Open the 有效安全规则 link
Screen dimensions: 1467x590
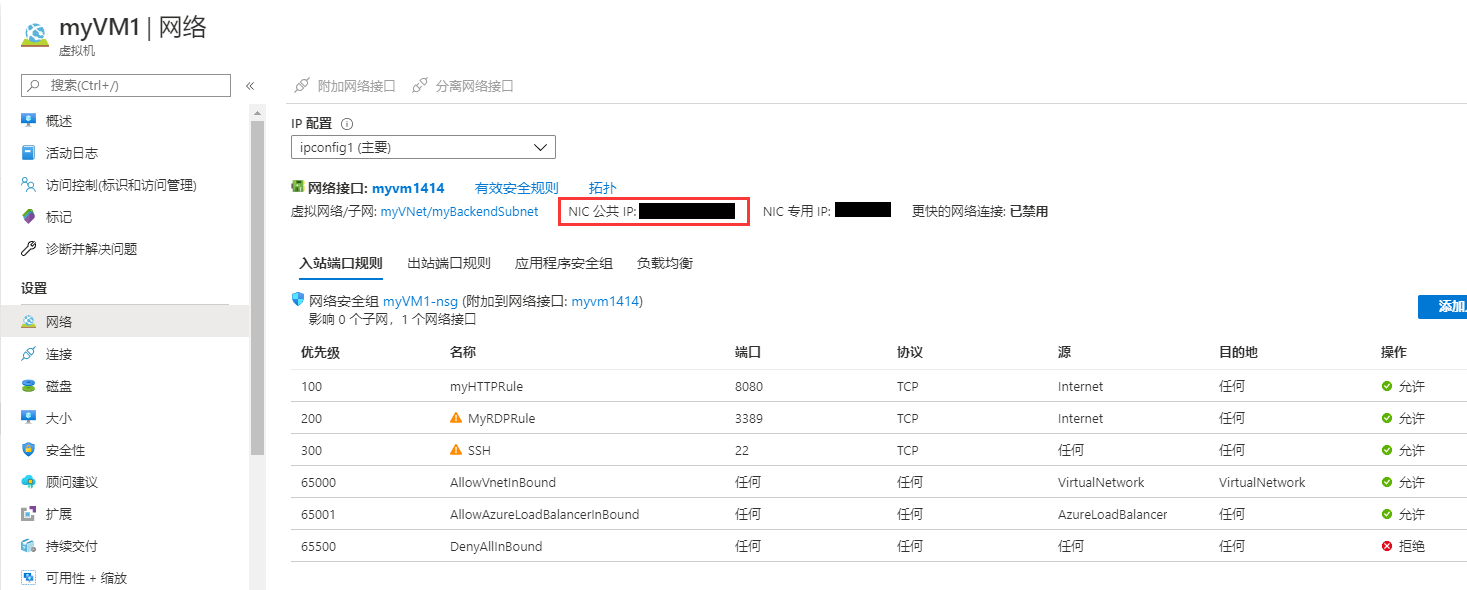[517, 188]
